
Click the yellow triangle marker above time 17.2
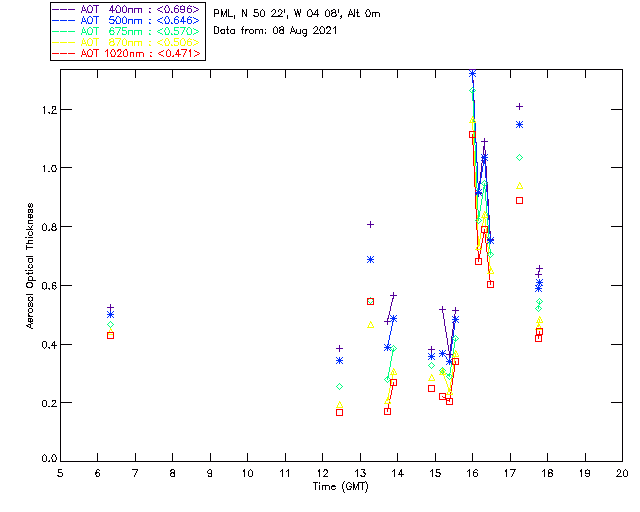[x=519, y=186]
